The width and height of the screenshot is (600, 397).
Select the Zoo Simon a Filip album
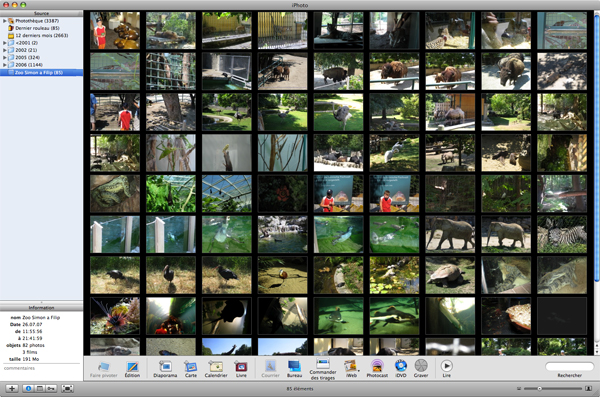point(41,72)
